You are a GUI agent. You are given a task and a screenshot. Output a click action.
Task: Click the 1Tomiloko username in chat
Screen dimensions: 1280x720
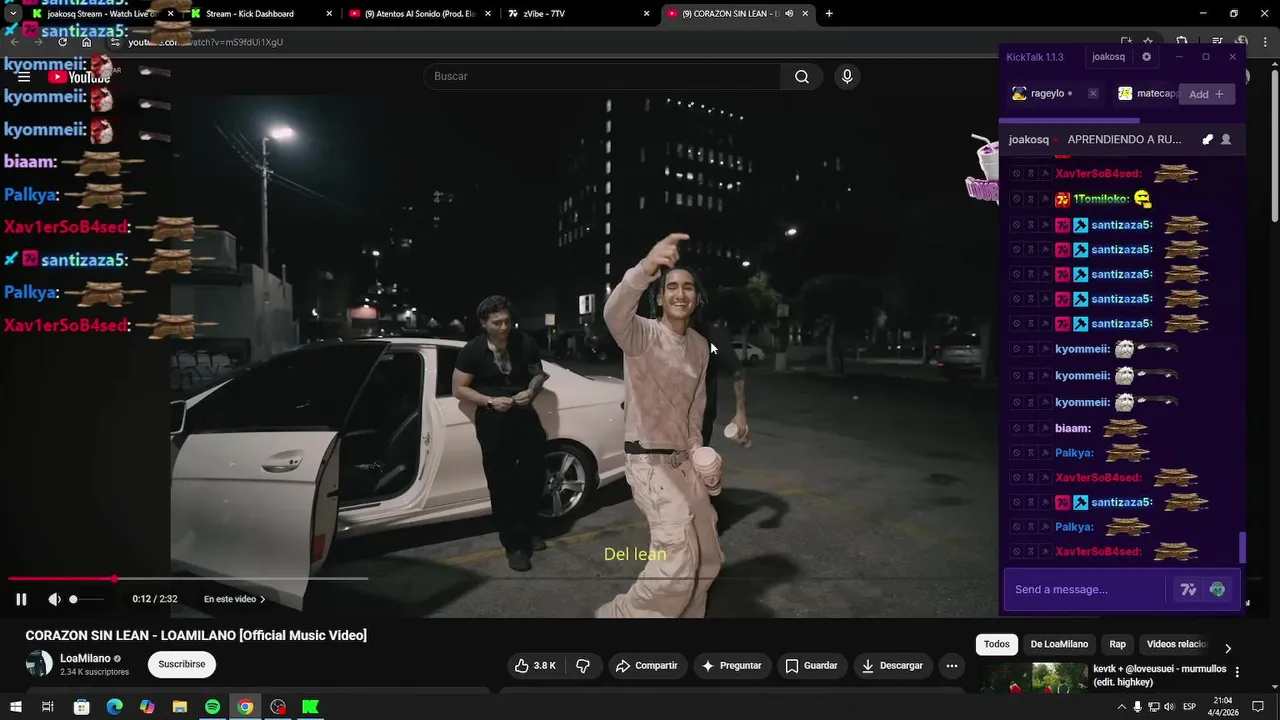point(1101,199)
